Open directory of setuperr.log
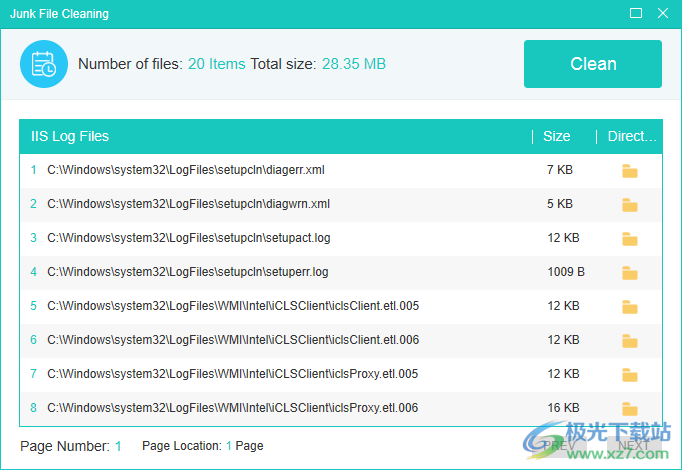682x470 pixels. coord(629,273)
